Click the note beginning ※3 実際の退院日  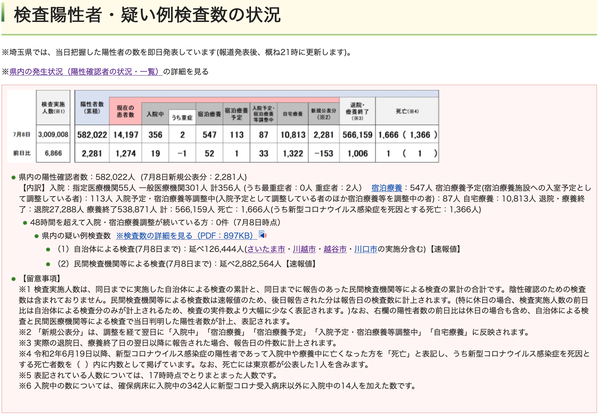(x=178, y=343)
